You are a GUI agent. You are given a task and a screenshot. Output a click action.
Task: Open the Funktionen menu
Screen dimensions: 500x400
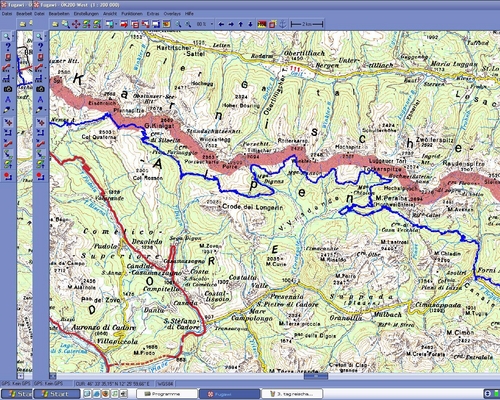pyautogui.click(x=132, y=14)
